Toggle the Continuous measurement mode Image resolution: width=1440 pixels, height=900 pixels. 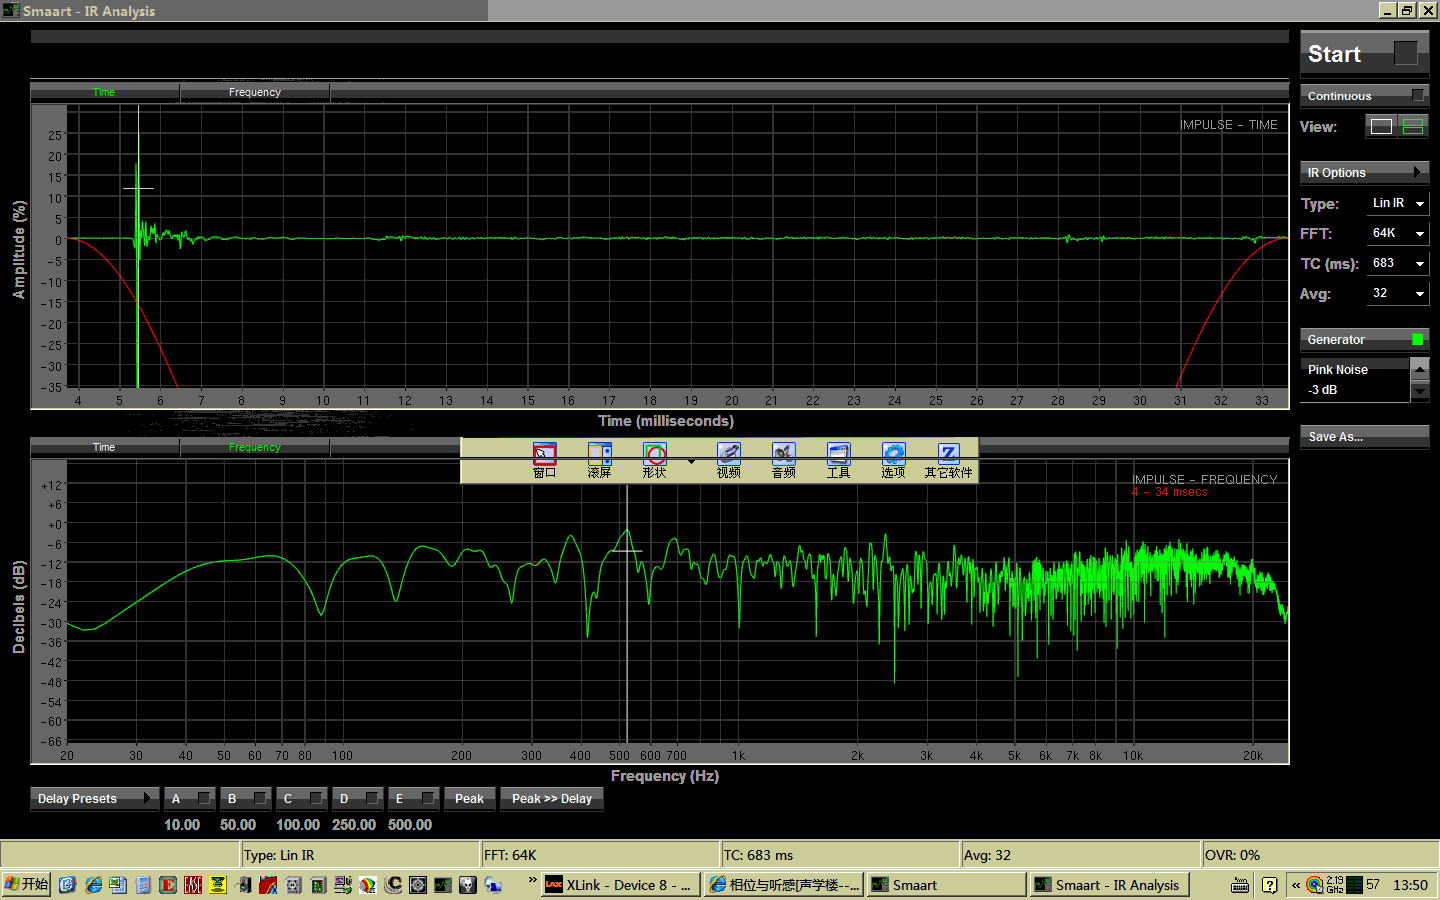[1364, 96]
